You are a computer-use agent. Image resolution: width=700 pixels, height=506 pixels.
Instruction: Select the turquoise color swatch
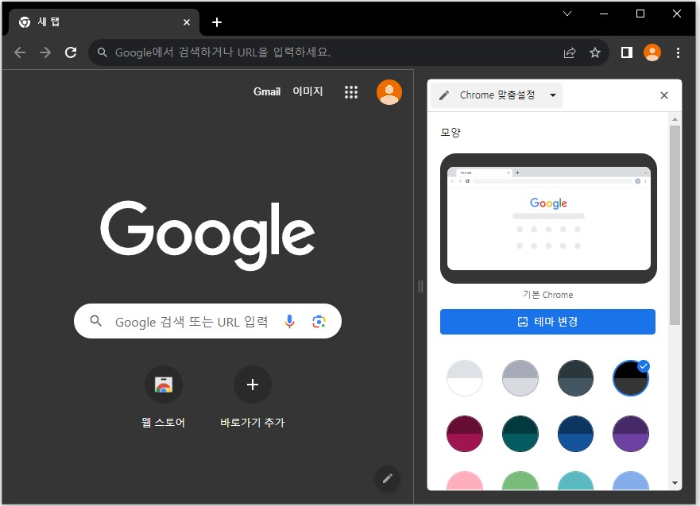click(x=575, y=481)
